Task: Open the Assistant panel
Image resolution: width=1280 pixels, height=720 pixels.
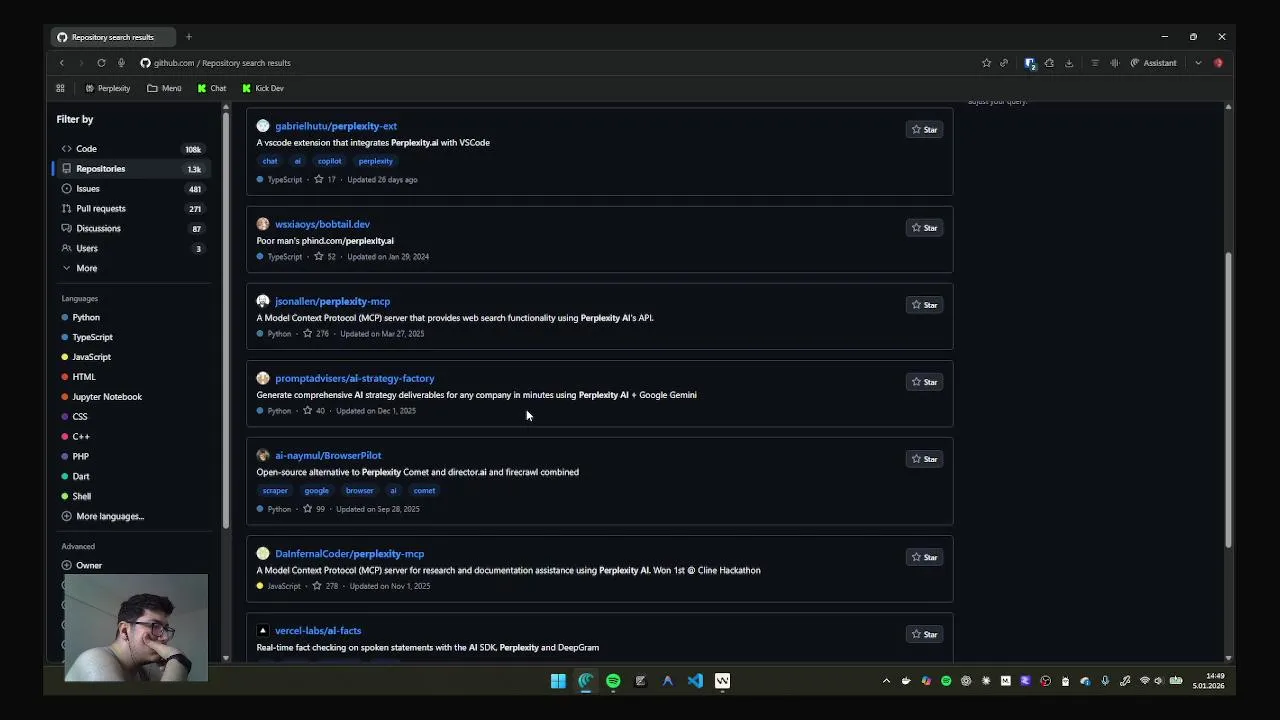Action: tap(1153, 63)
